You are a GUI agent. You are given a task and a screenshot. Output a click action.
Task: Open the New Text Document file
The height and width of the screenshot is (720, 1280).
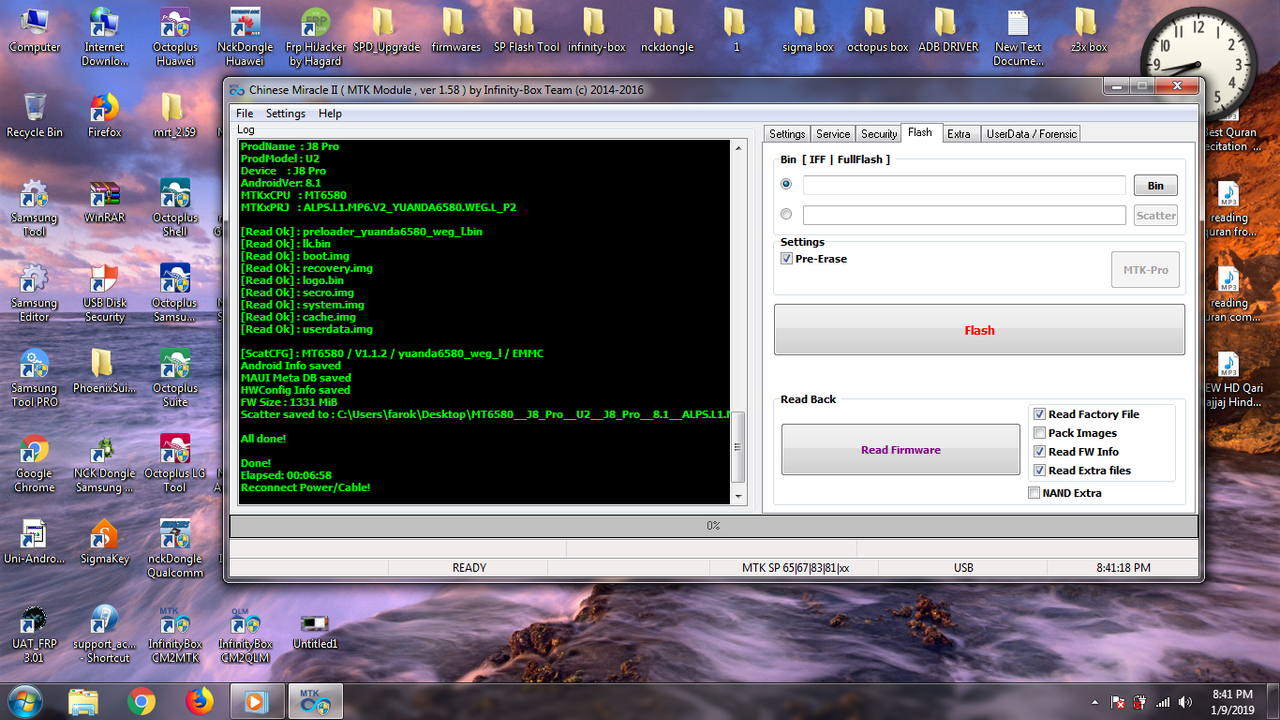pos(1018,37)
